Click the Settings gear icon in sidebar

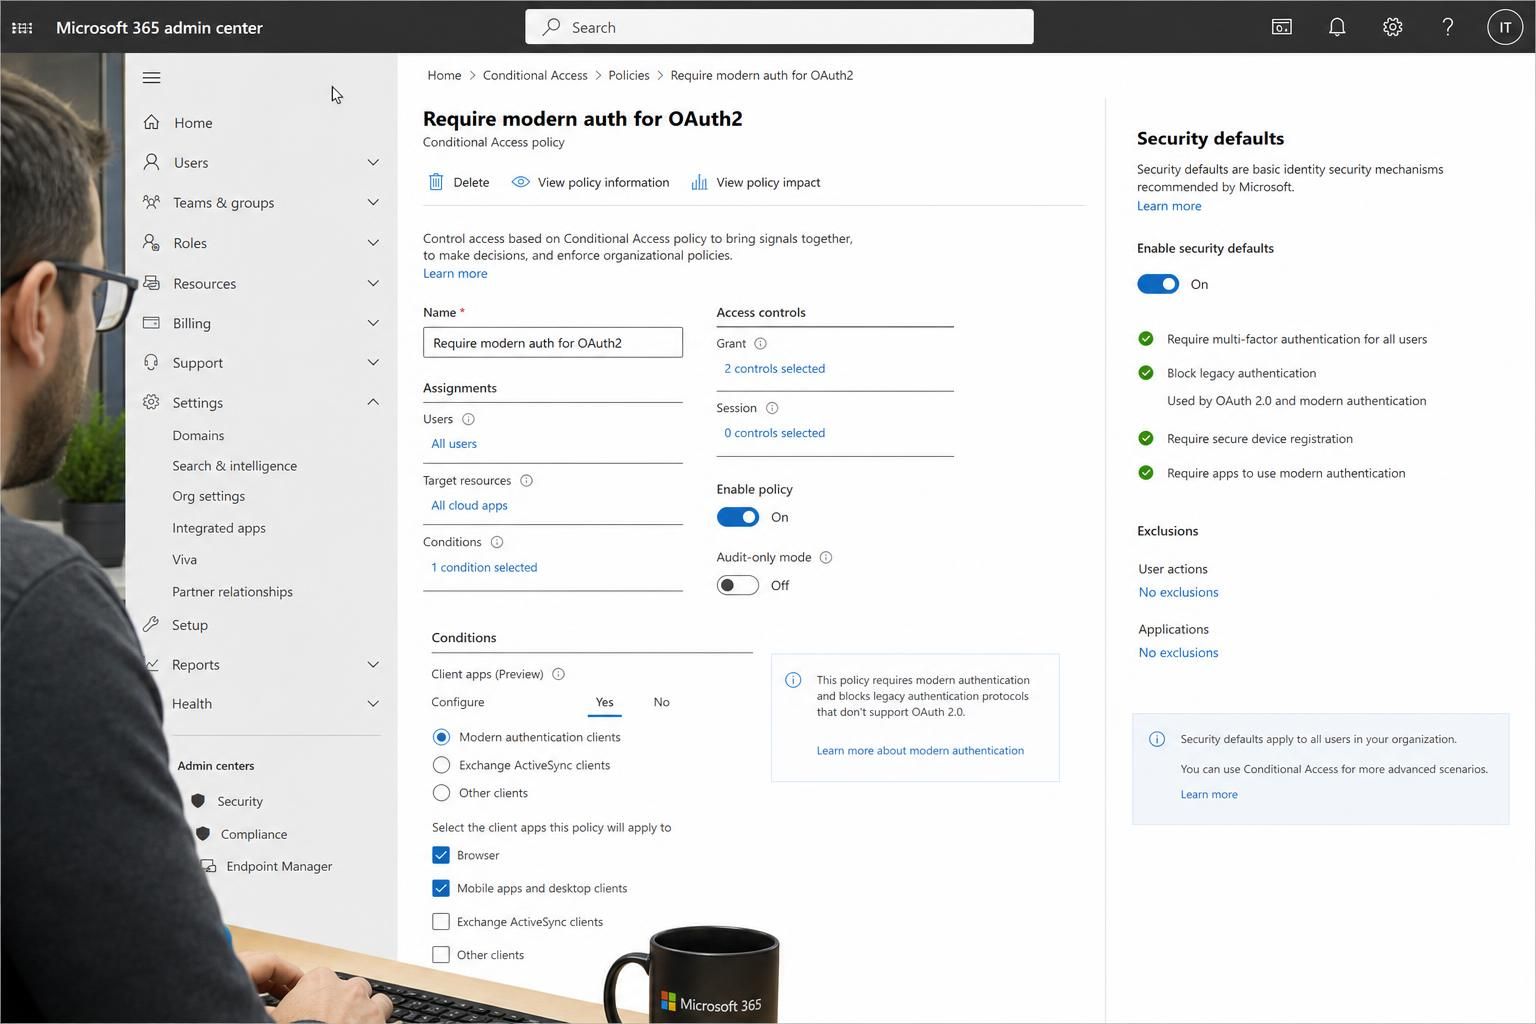151,402
